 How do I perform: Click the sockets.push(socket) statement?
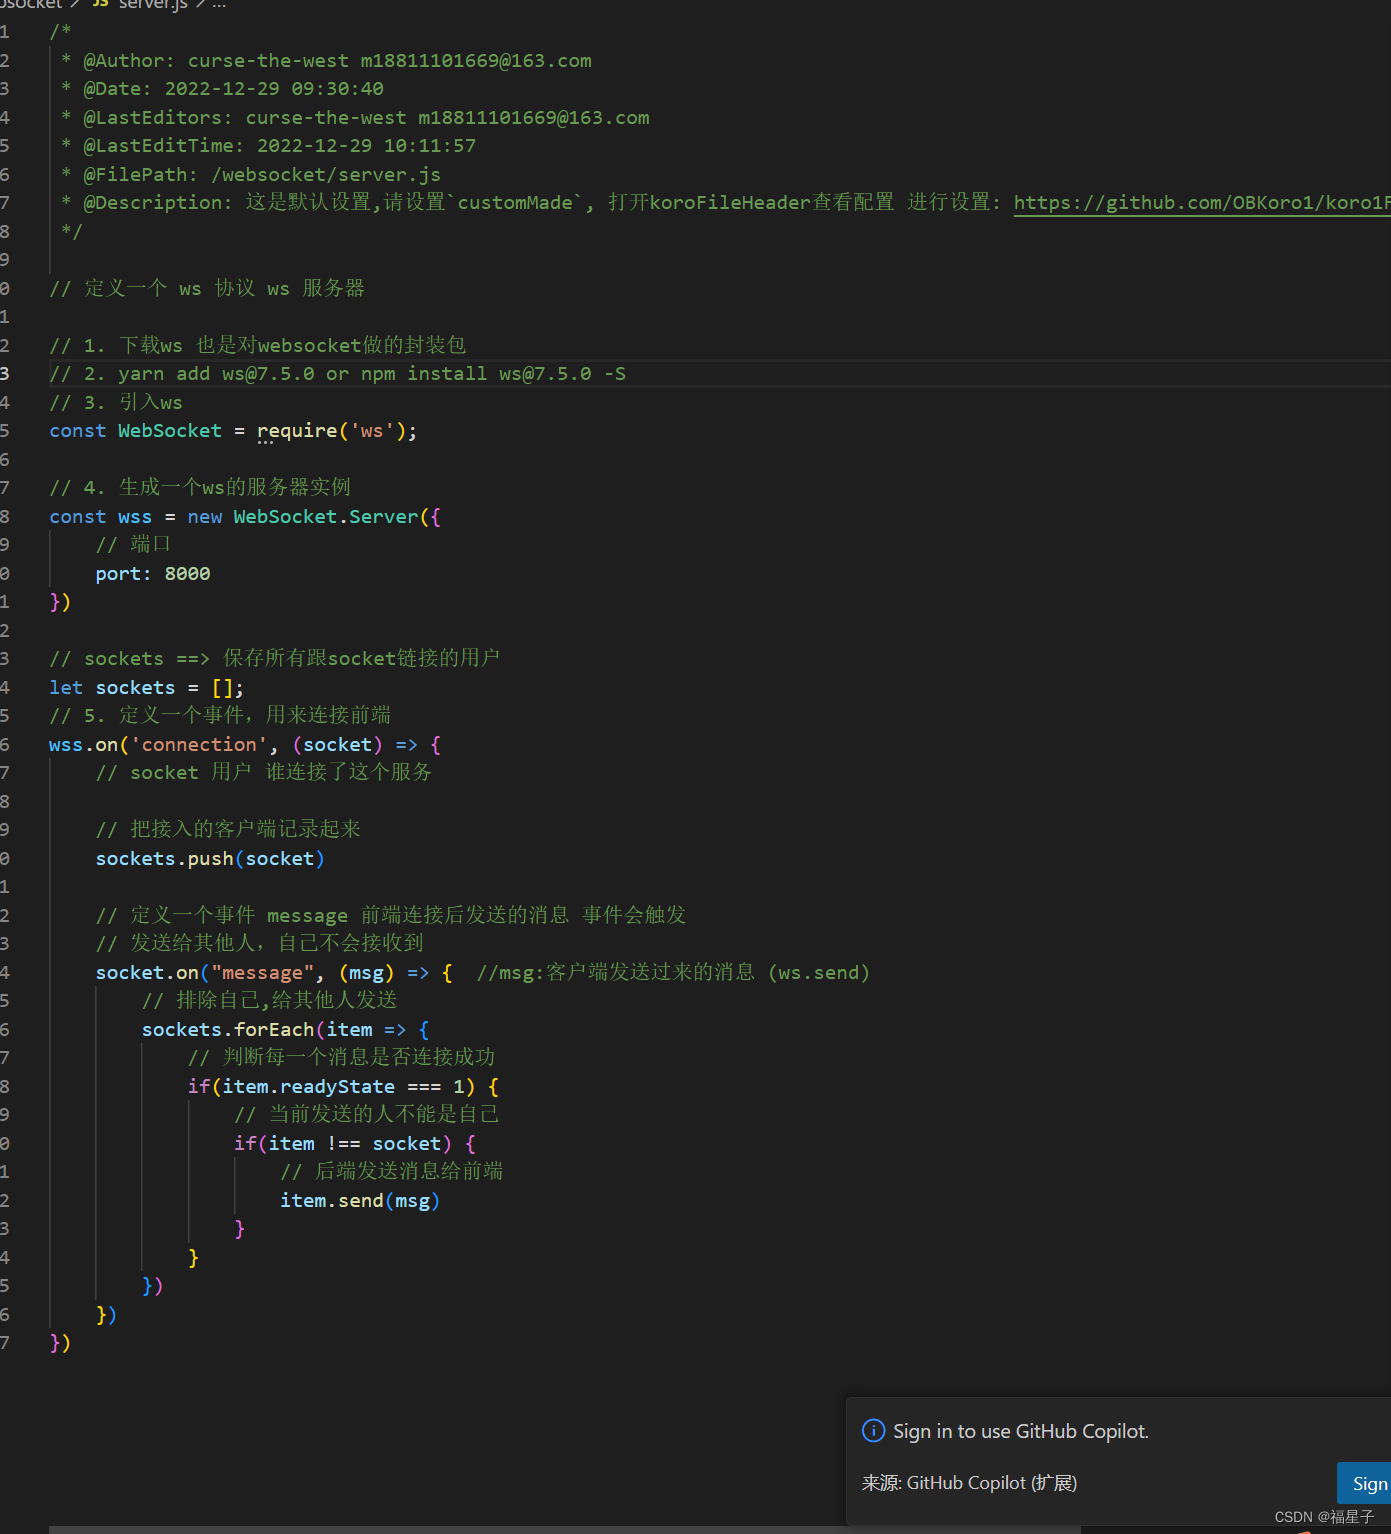[209, 858]
